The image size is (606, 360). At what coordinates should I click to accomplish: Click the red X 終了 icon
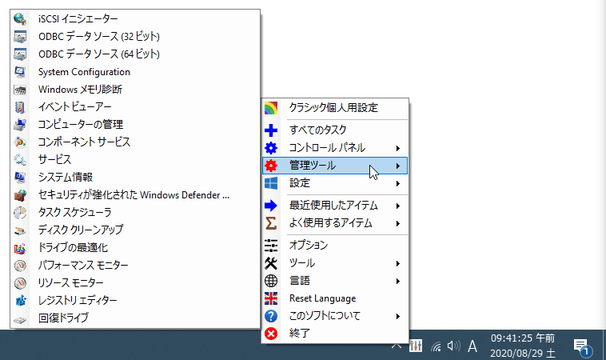coord(271,334)
